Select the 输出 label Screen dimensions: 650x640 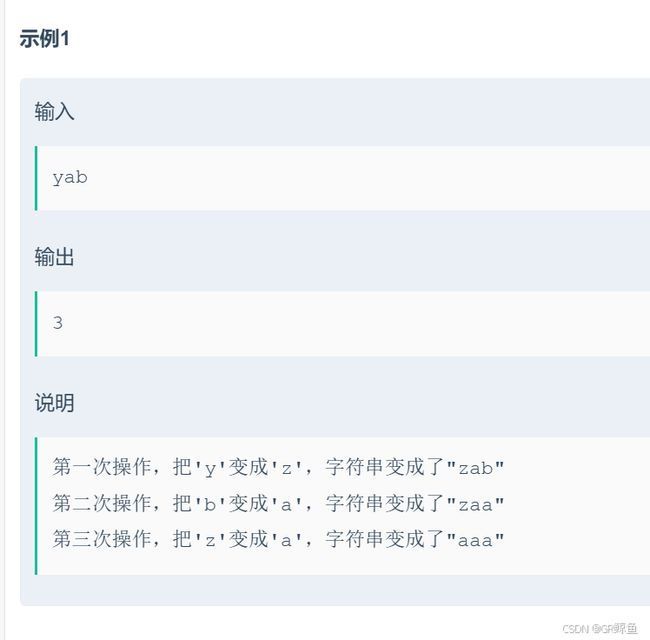pos(54,257)
